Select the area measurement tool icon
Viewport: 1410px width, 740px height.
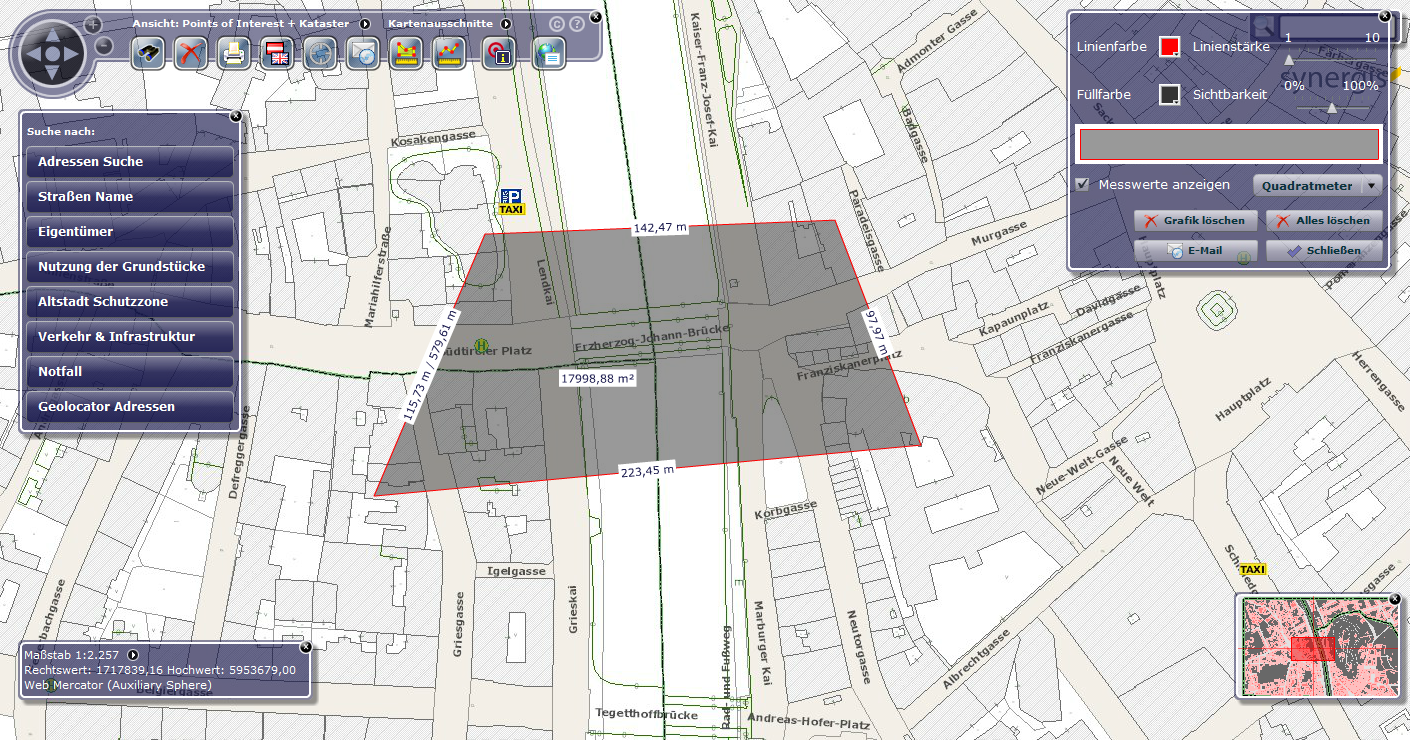coord(406,53)
